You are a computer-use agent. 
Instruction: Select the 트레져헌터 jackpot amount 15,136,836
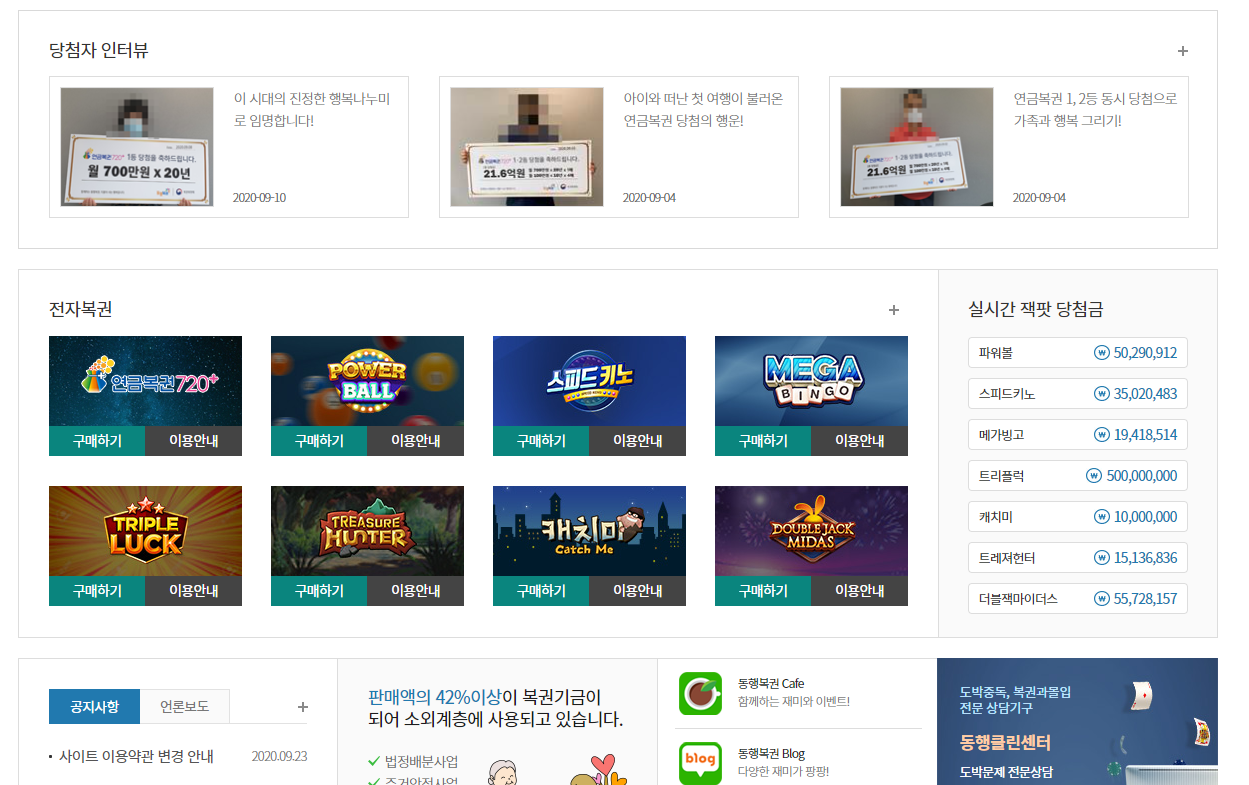pos(1145,558)
